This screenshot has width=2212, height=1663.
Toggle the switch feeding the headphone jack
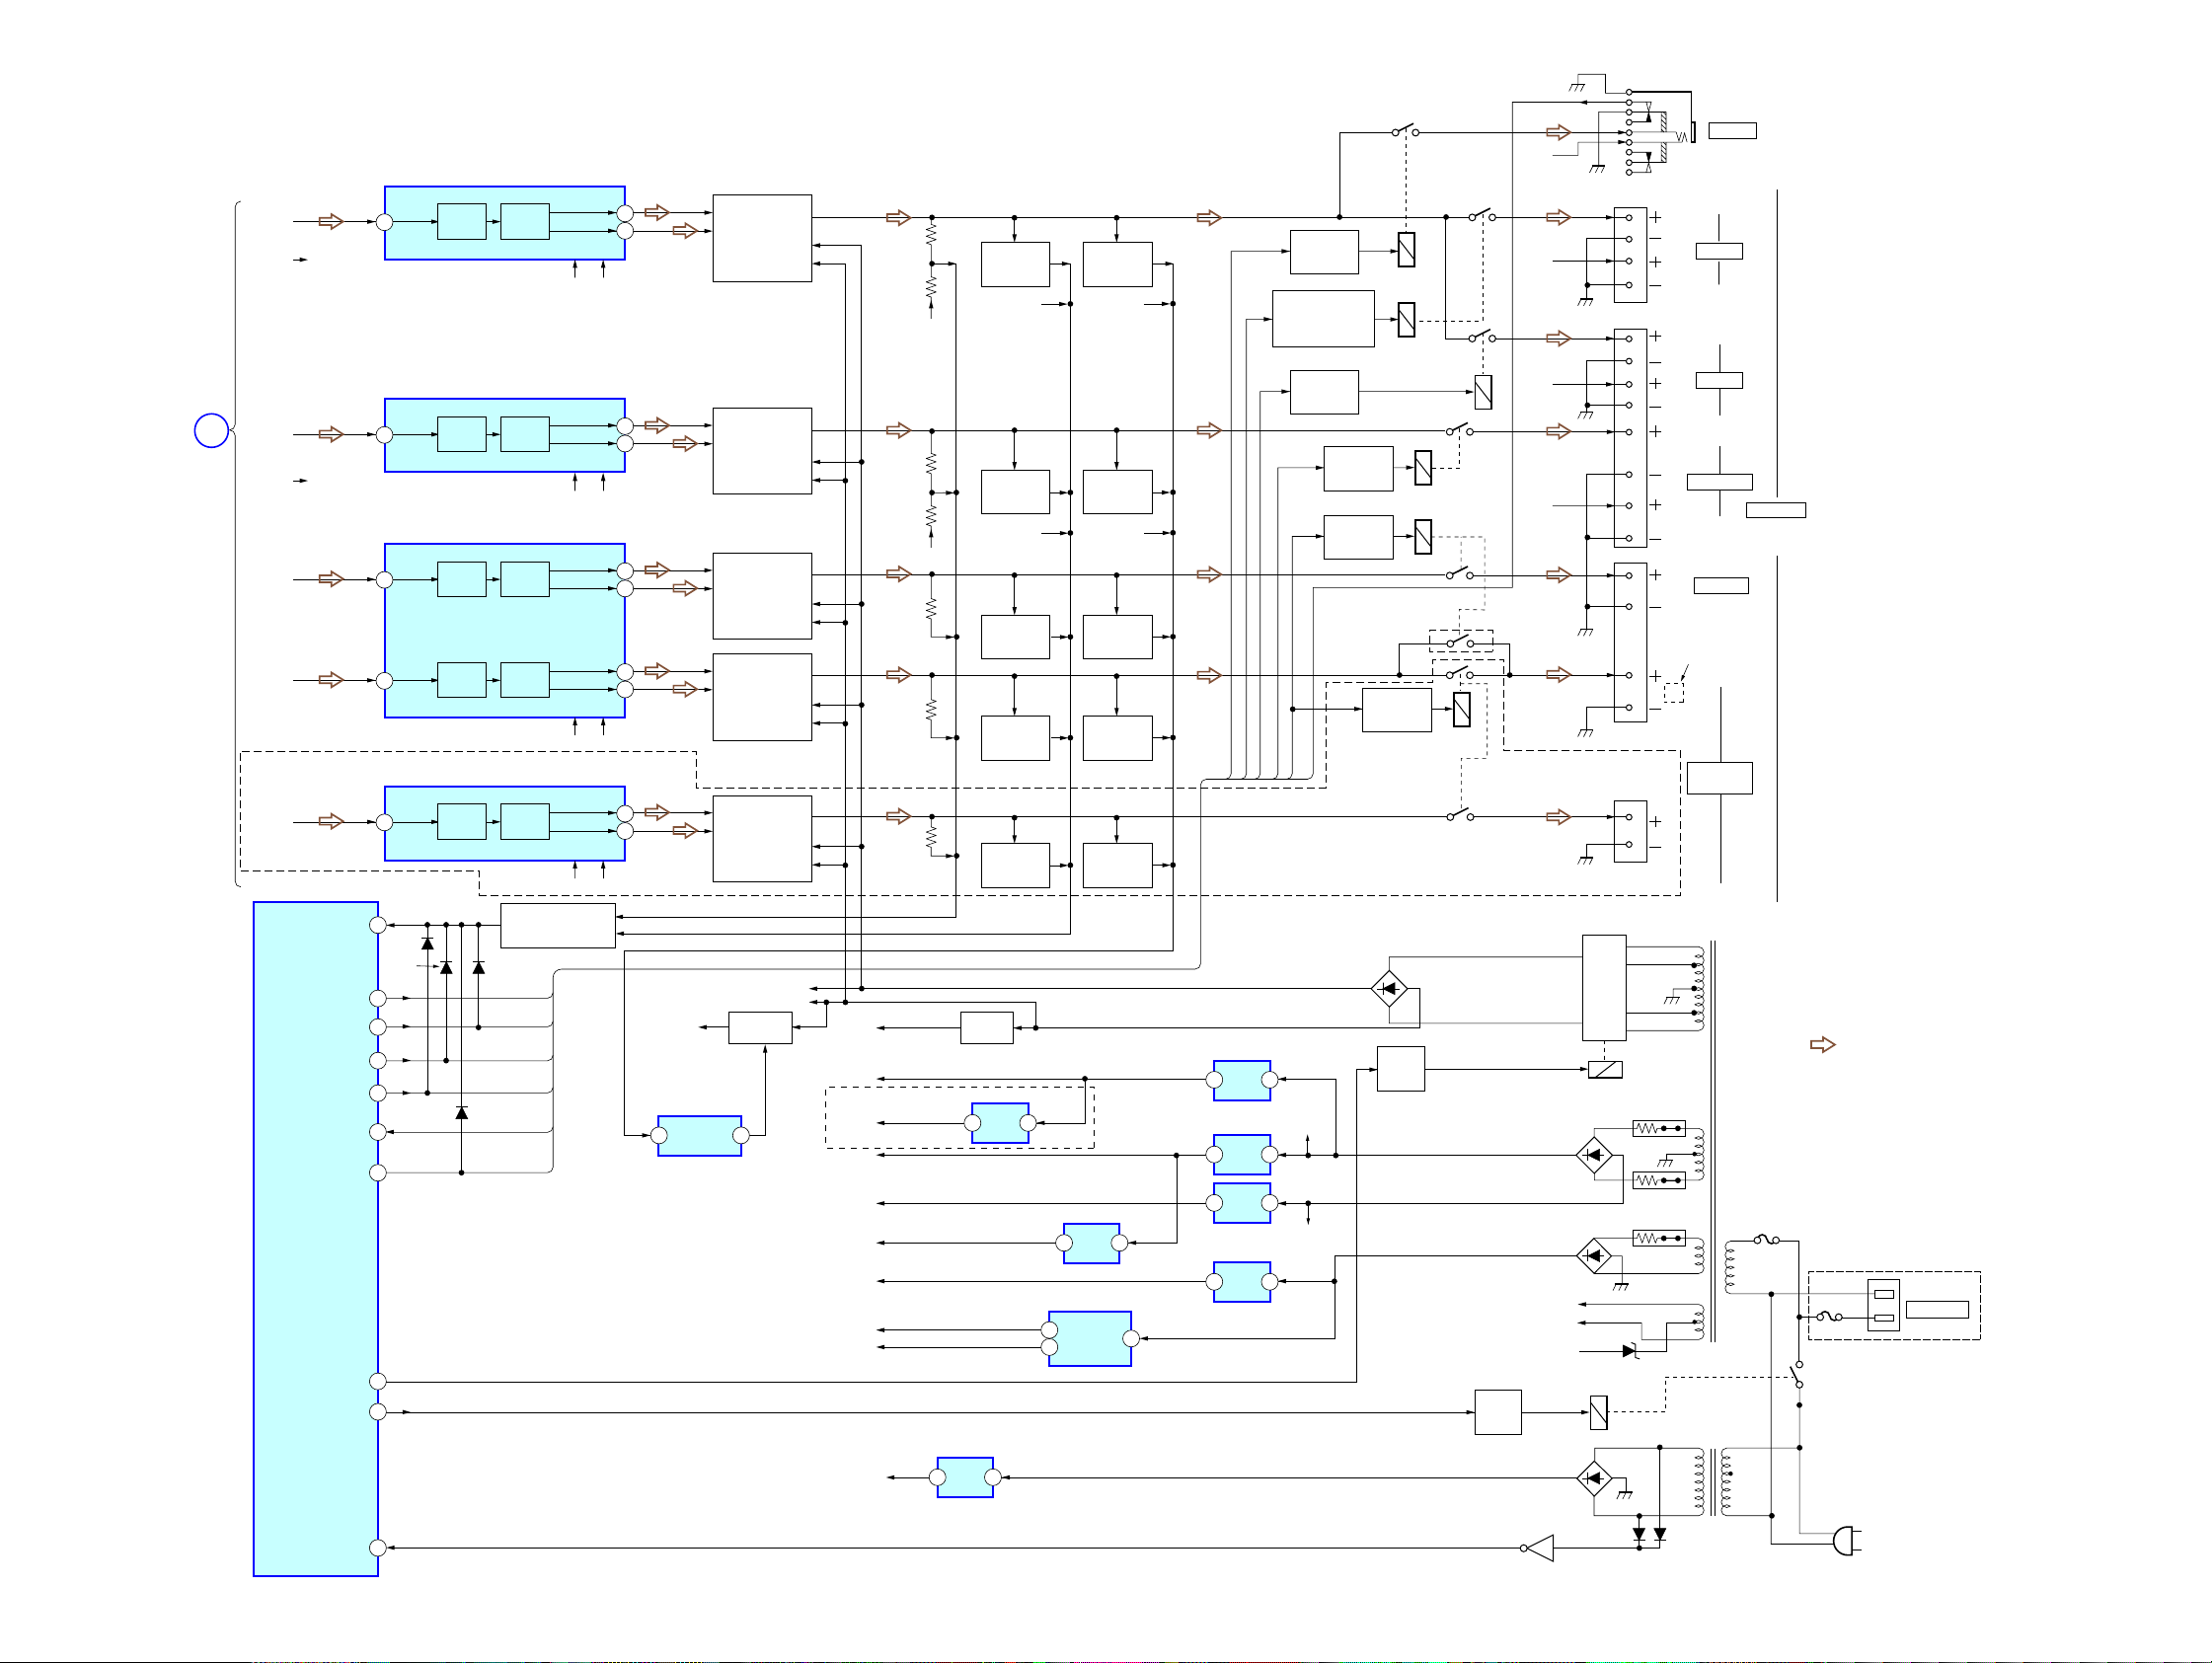pyautogui.click(x=1405, y=131)
